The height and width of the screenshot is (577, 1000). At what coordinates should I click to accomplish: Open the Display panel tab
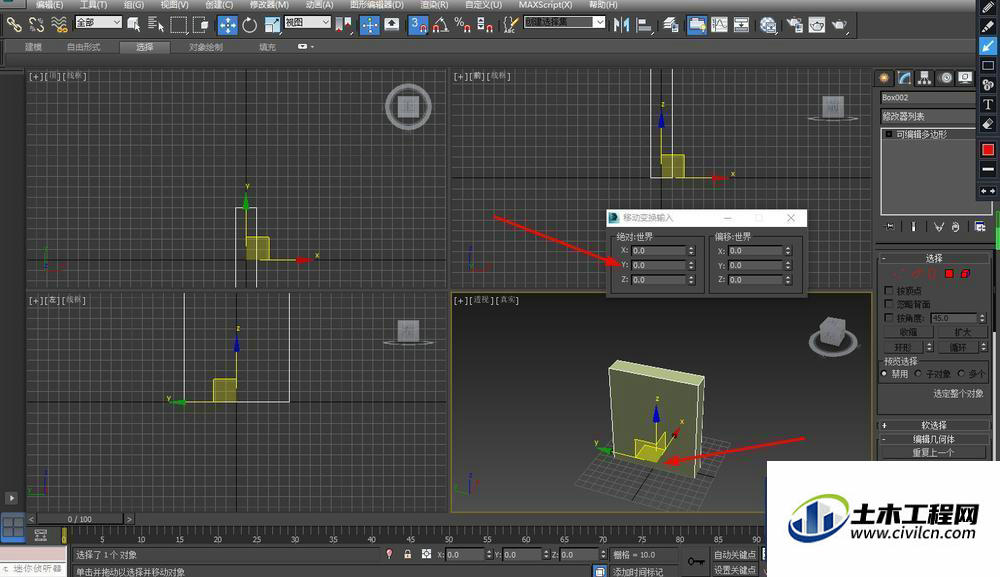pyautogui.click(x=966, y=78)
